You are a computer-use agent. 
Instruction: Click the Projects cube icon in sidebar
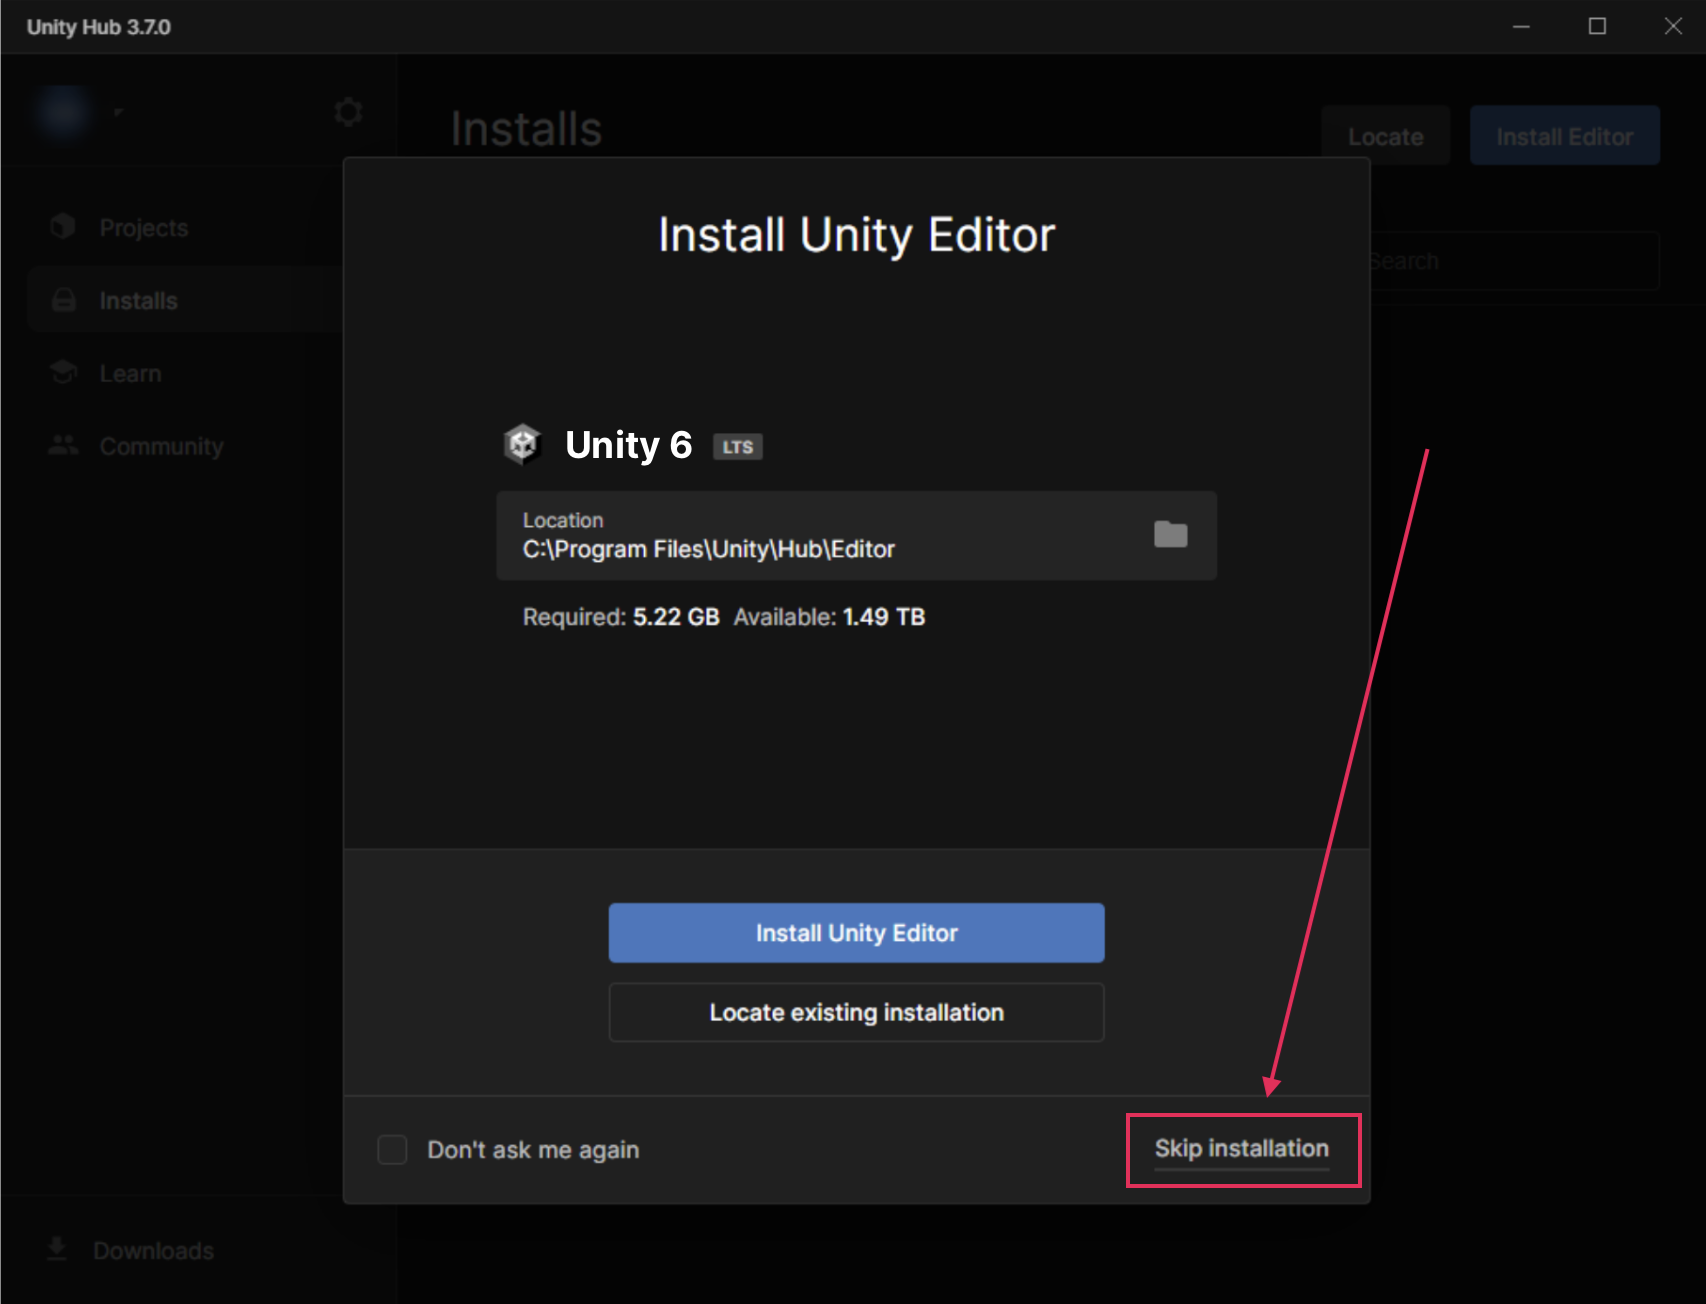63,227
